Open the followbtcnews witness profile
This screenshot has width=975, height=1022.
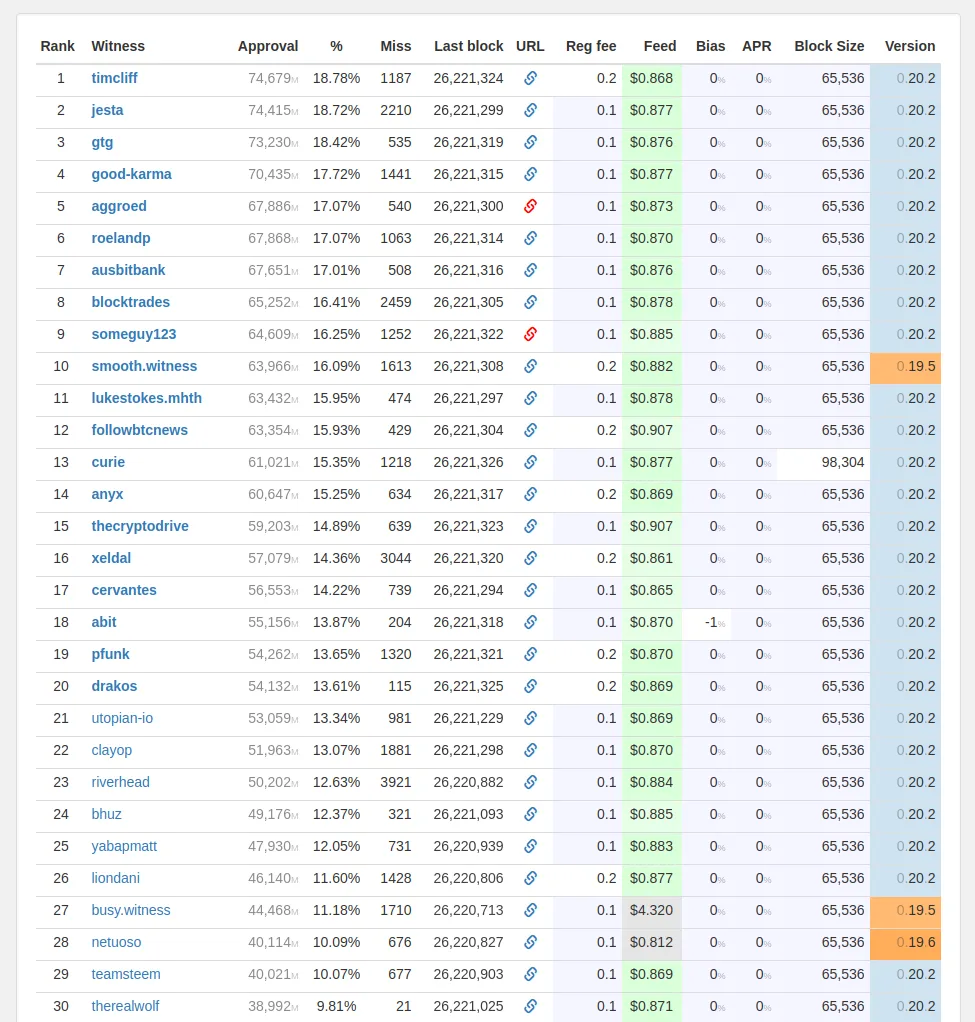pos(139,430)
